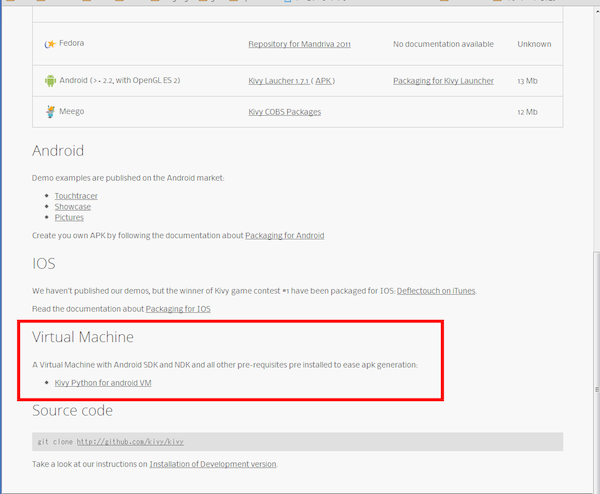Select 'No documentation available' text

coord(443,44)
